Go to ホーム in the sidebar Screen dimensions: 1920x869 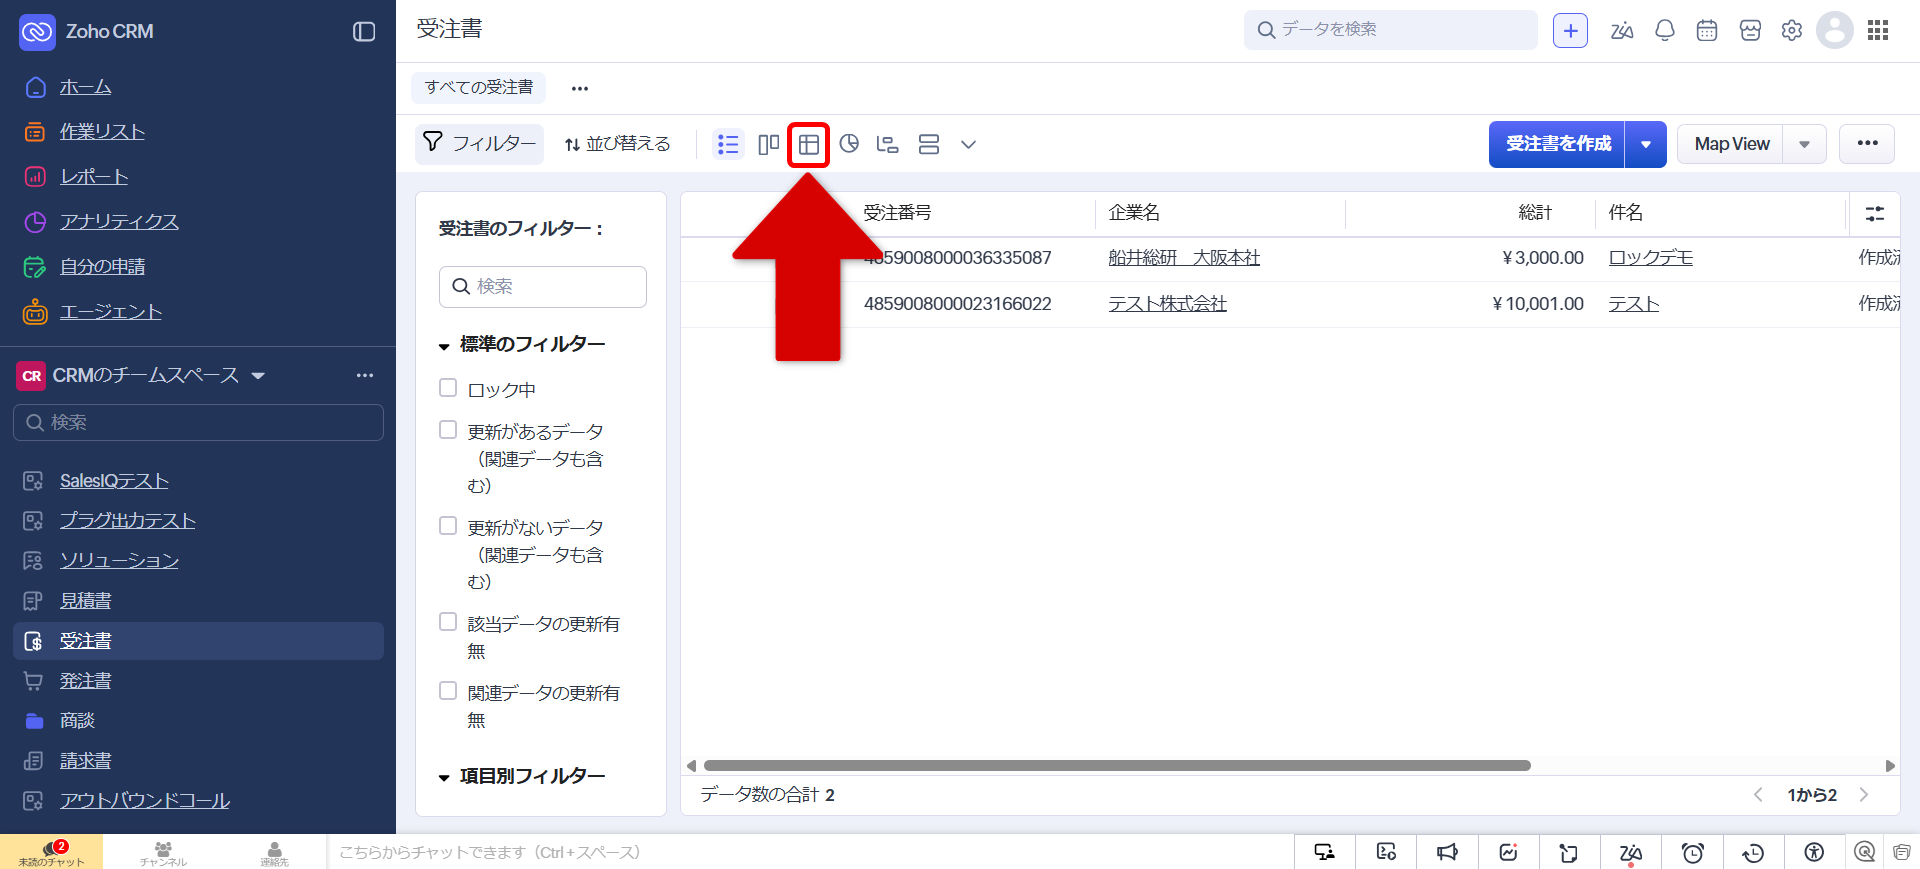85,87
